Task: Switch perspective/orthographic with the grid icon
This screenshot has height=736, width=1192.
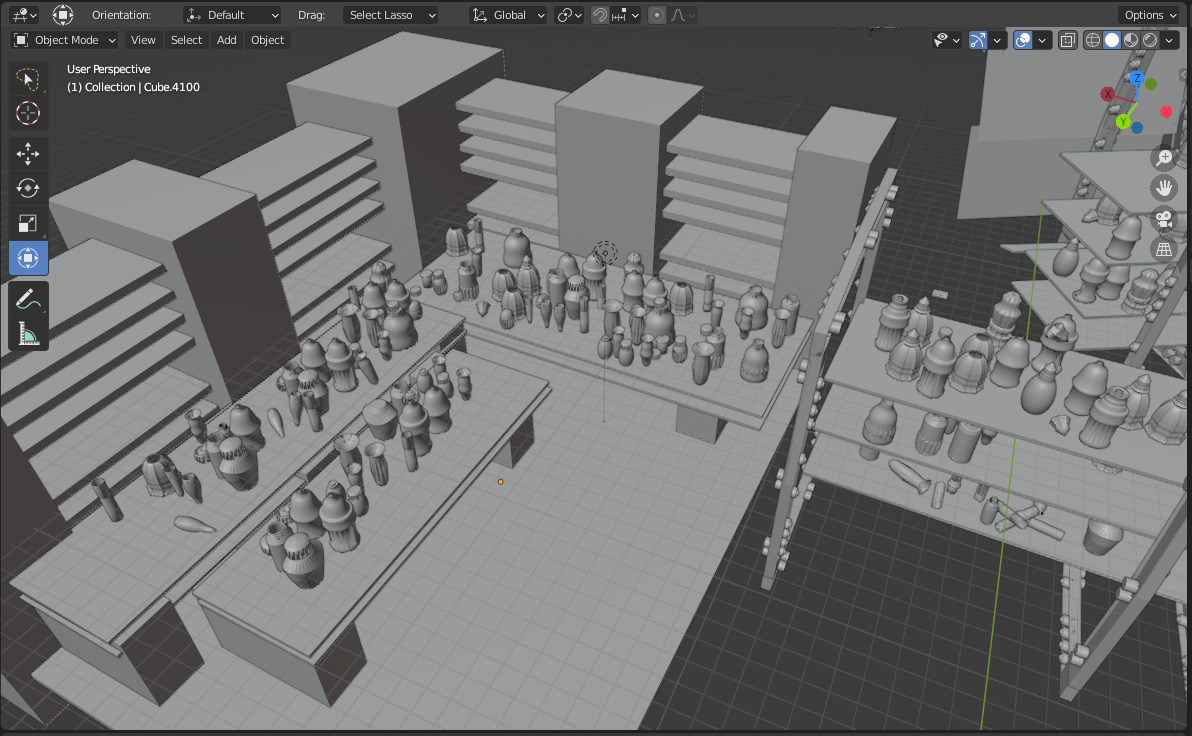Action: [1164, 249]
